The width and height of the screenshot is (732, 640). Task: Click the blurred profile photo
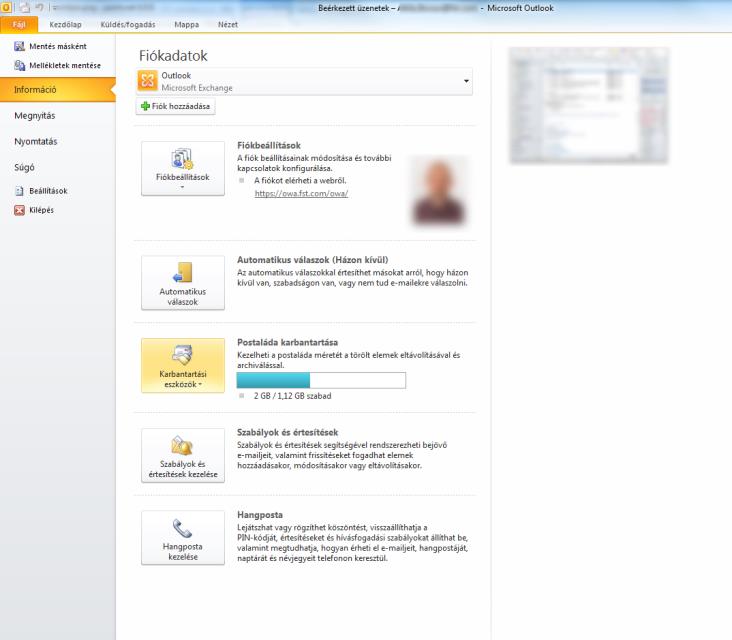[438, 192]
